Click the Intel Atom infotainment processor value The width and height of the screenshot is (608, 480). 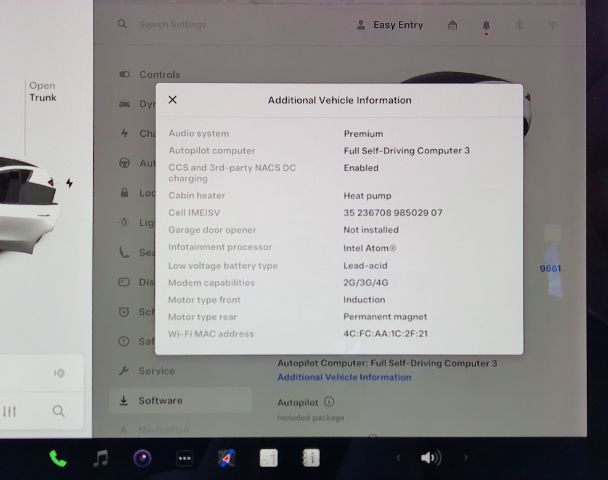tap(370, 248)
